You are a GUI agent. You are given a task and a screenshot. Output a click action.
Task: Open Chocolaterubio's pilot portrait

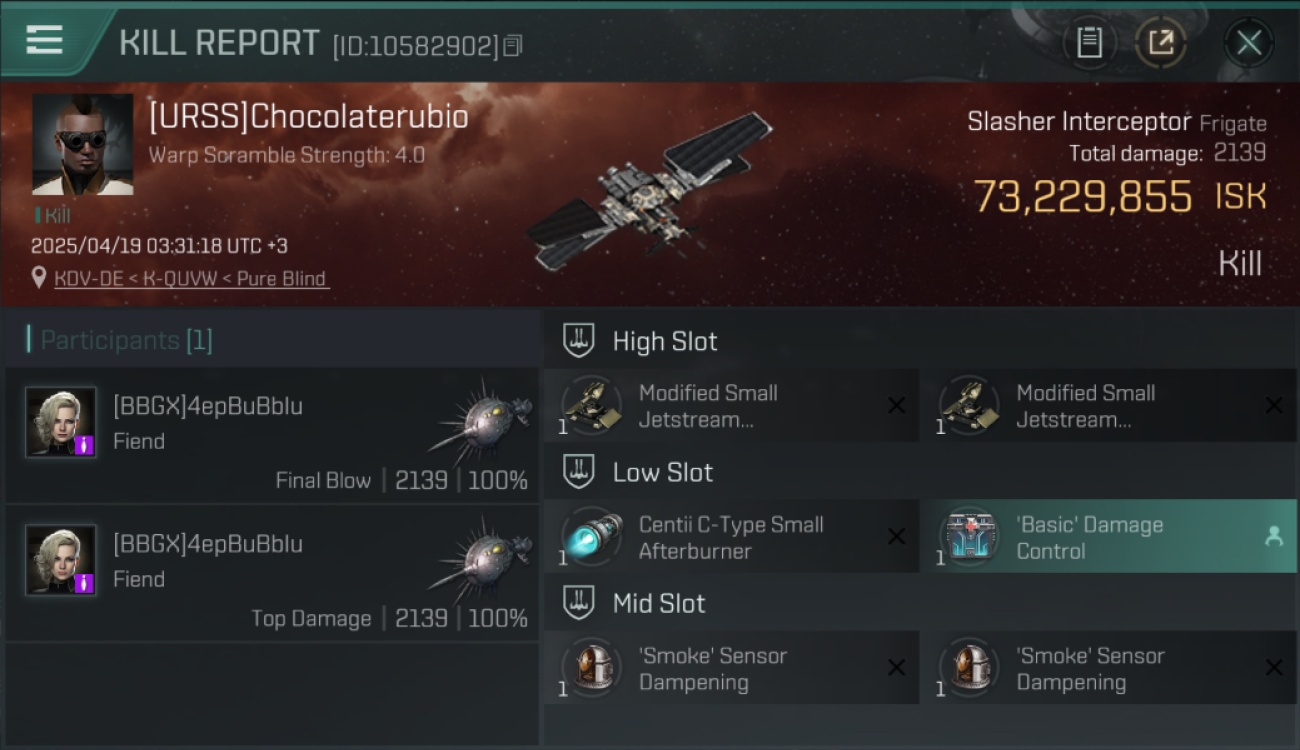pyautogui.click(x=82, y=144)
